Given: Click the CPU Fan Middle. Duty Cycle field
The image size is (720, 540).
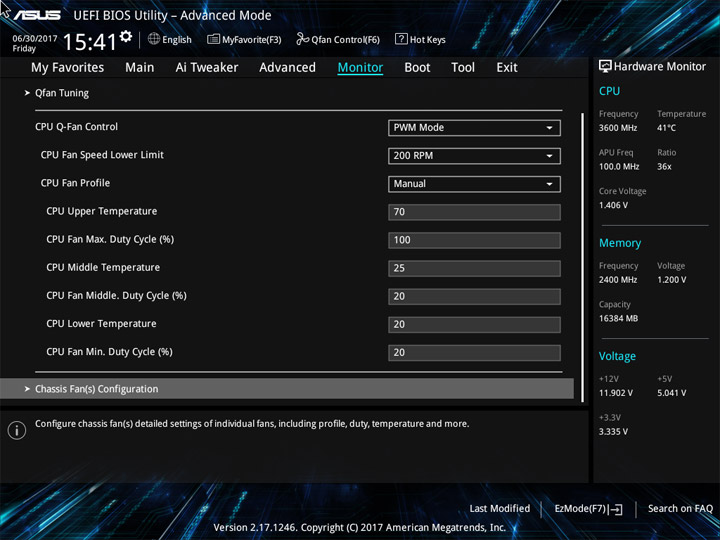Looking at the screenshot, I should click(x=474, y=296).
